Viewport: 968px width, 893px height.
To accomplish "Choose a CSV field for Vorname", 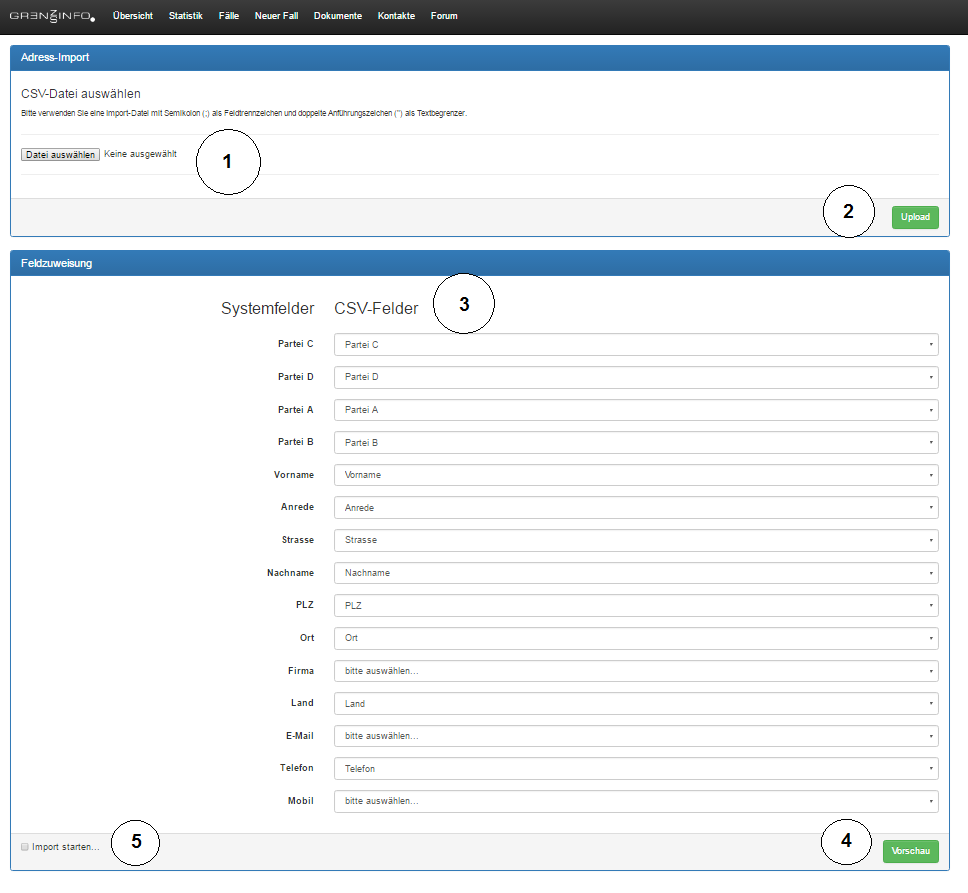I will tap(636, 475).
